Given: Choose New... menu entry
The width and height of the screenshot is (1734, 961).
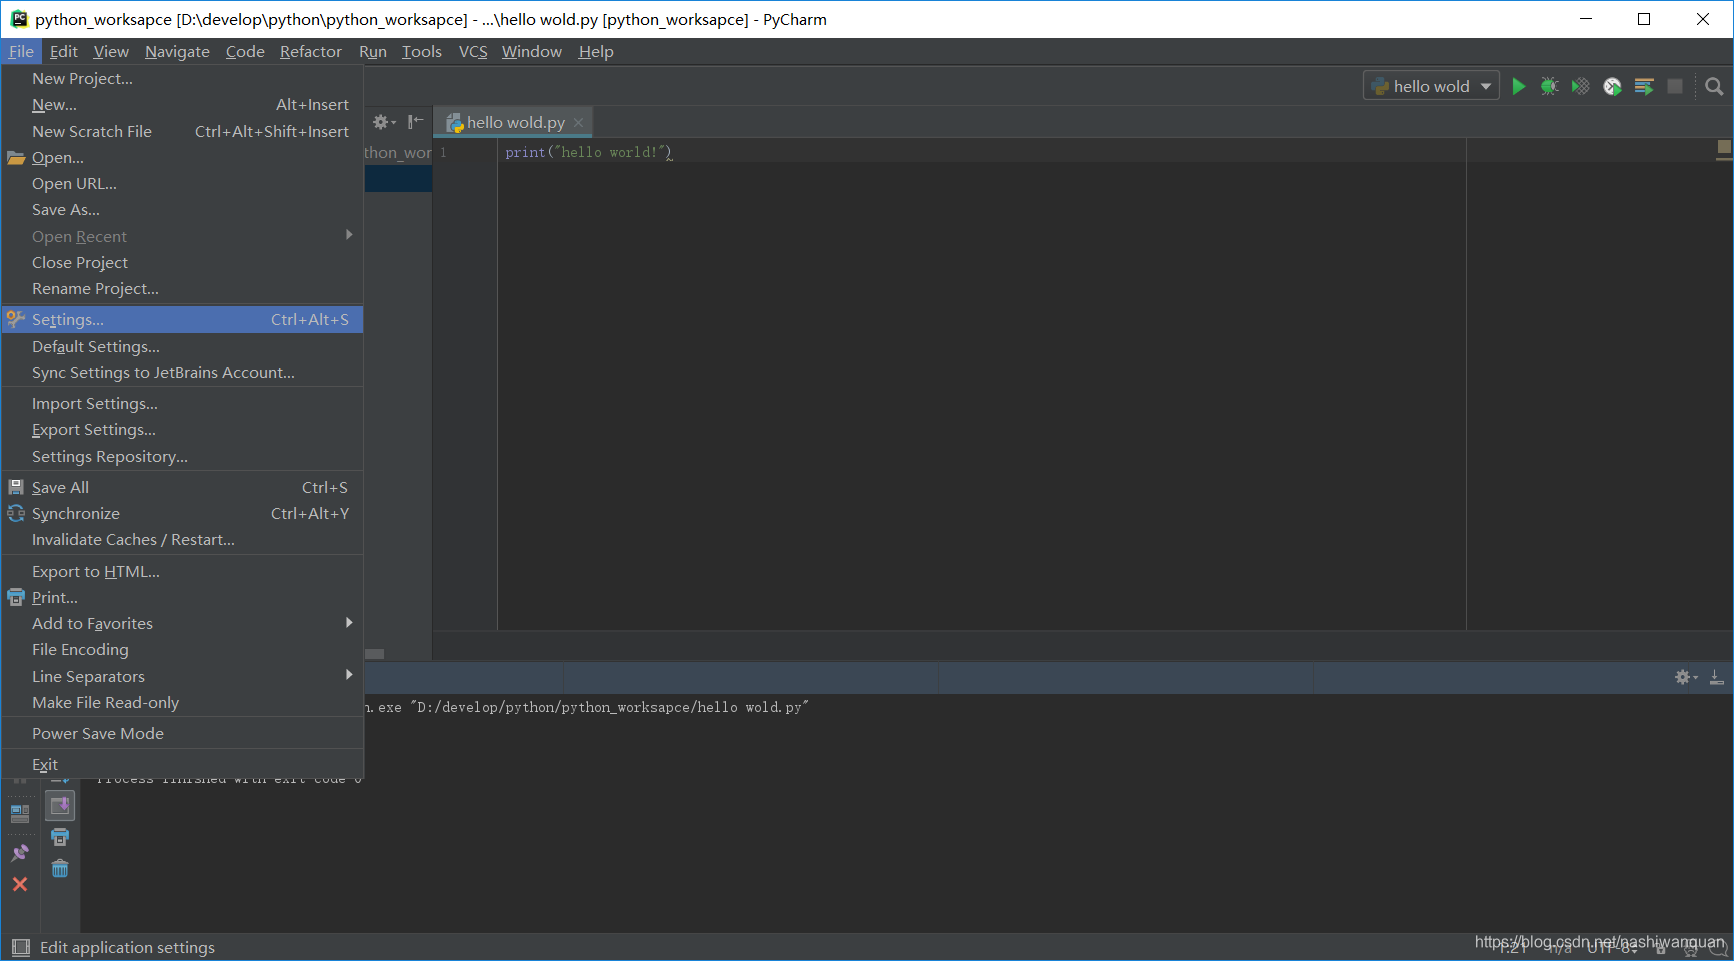Looking at the screenshot, I should coord(182,104).
